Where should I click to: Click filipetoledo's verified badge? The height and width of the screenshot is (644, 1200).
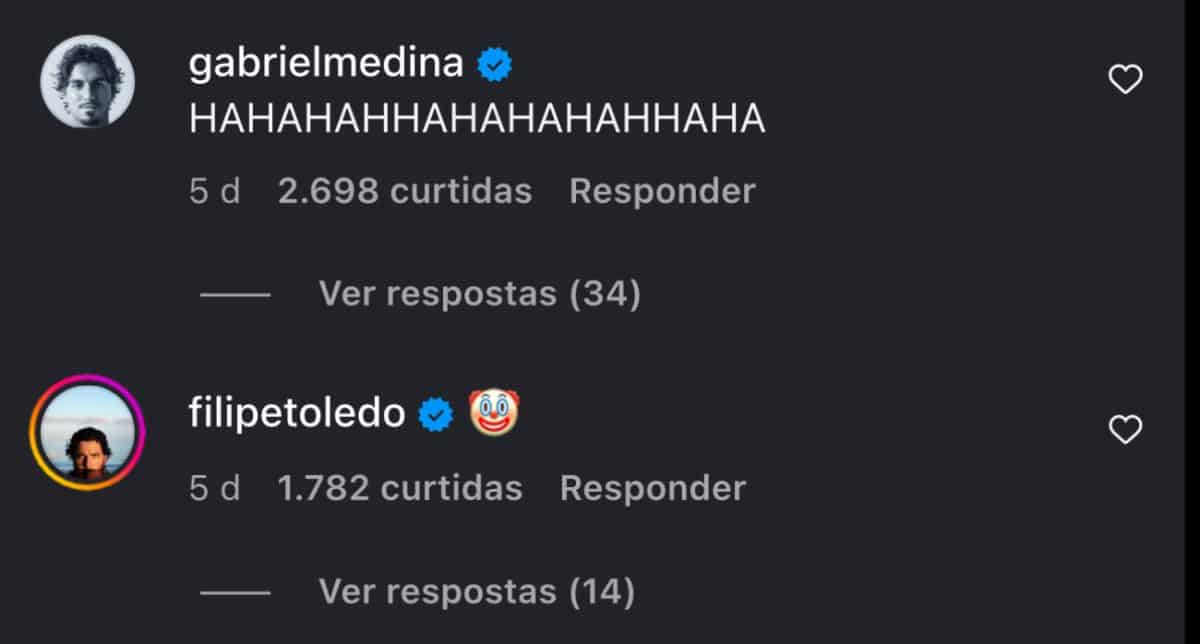[435, 414]
